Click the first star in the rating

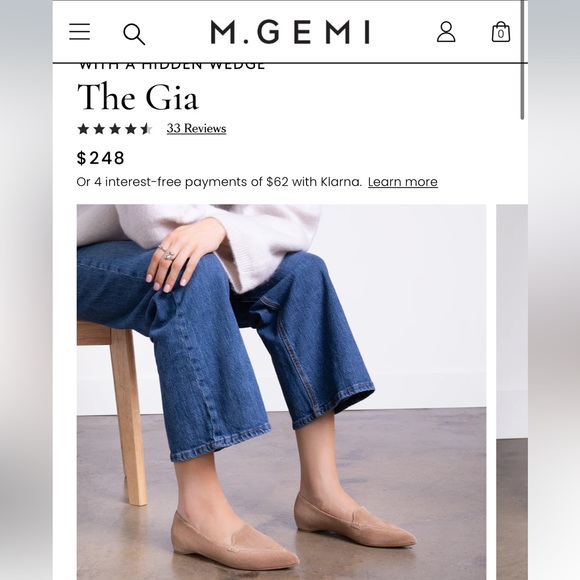tap(84, 129)
